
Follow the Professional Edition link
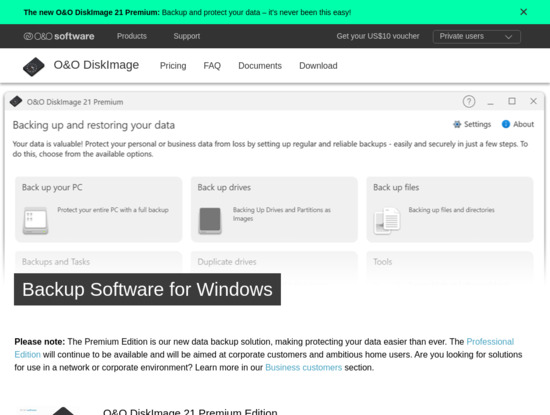click(490, 342)
